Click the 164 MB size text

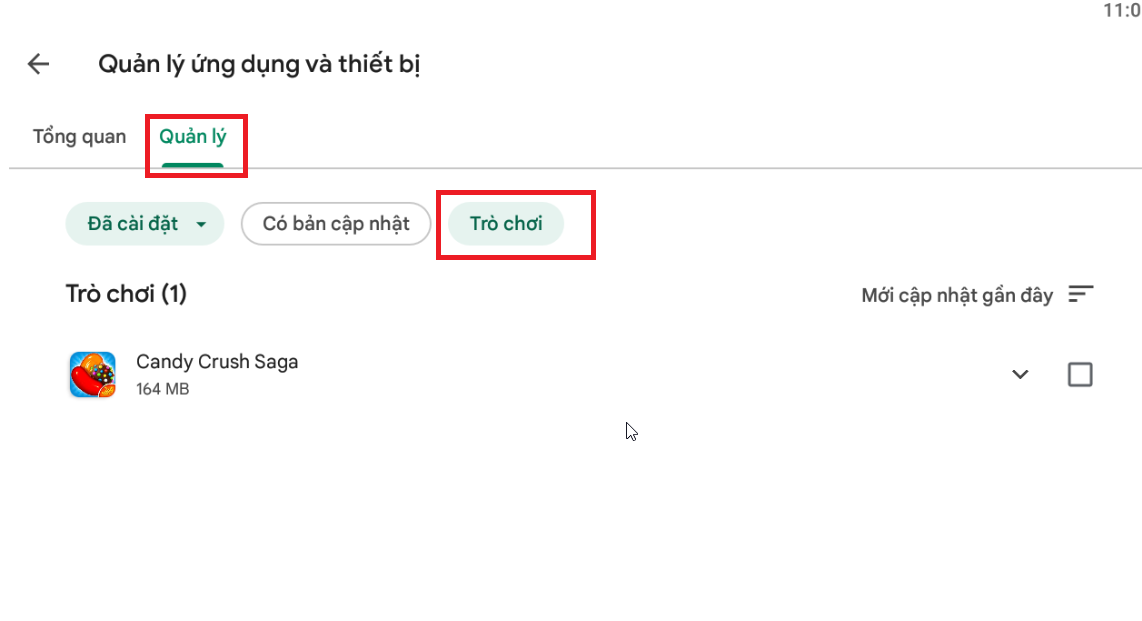(x=163, y=389)
